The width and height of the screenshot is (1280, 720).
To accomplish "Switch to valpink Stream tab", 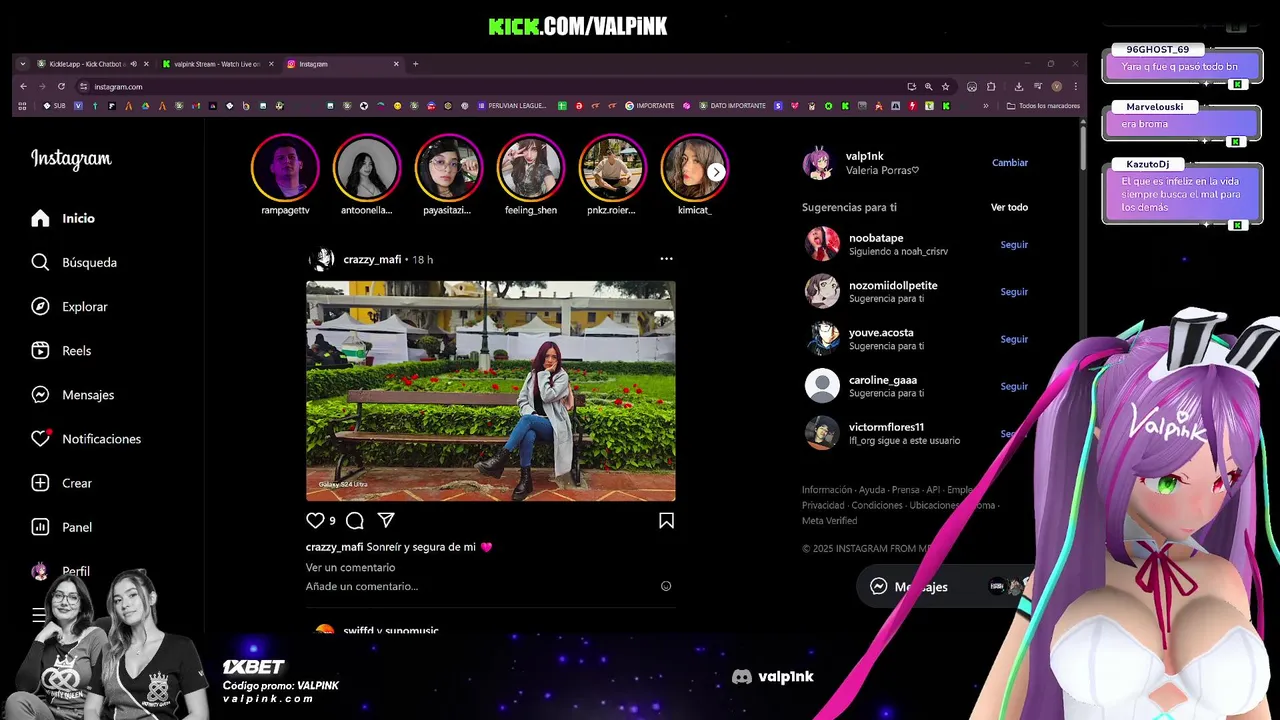I will point(216,64).
